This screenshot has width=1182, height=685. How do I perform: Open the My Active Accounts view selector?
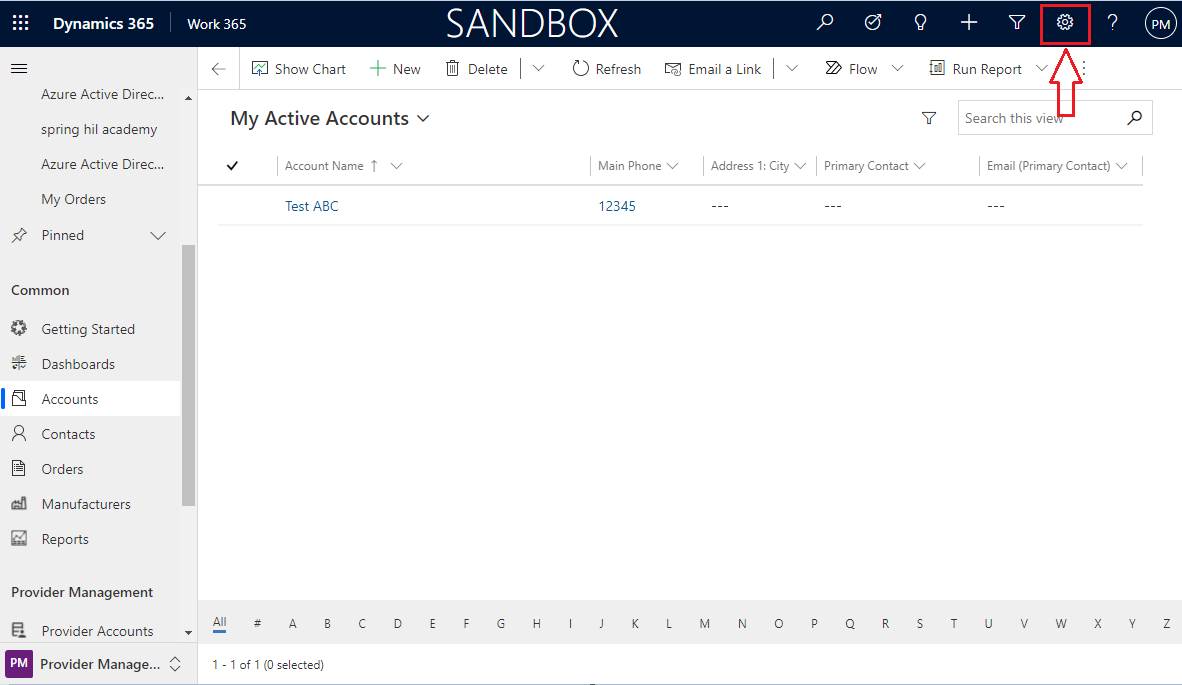[330, 118]
